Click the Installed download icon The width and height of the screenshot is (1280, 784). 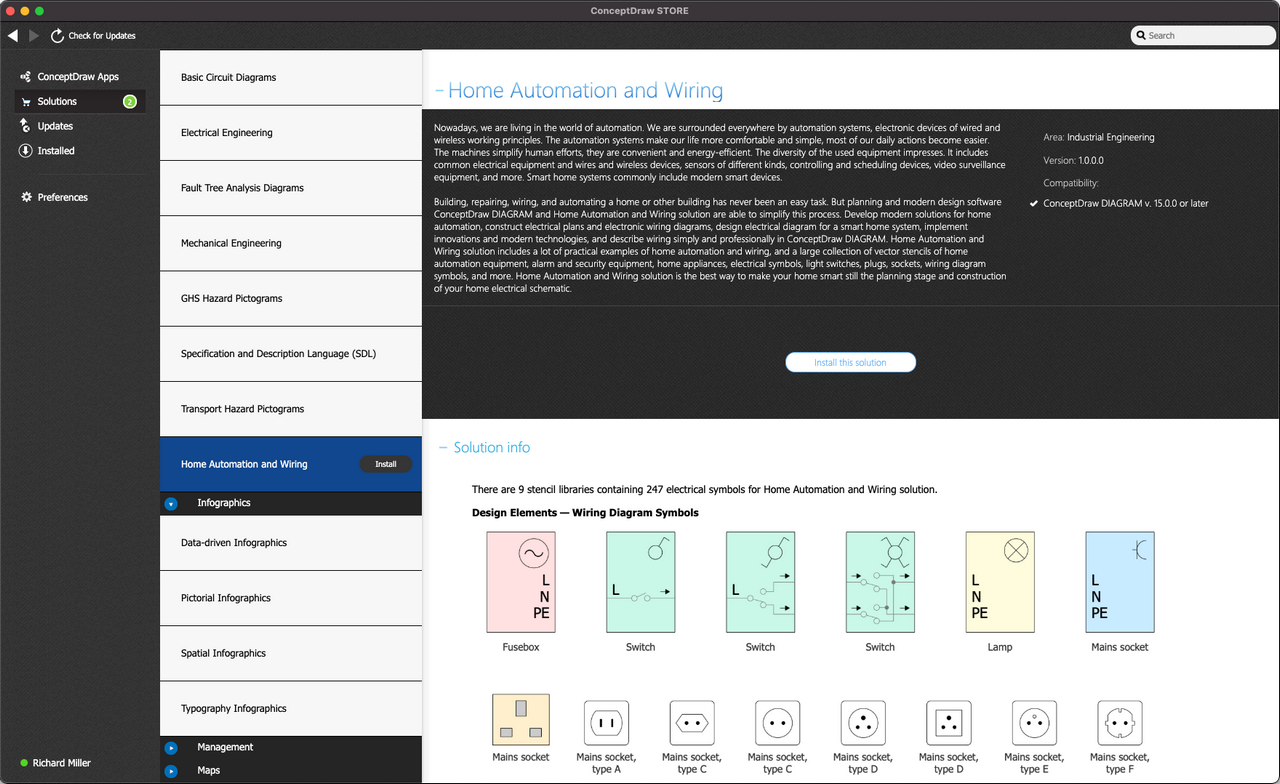[x=25, y=151]
